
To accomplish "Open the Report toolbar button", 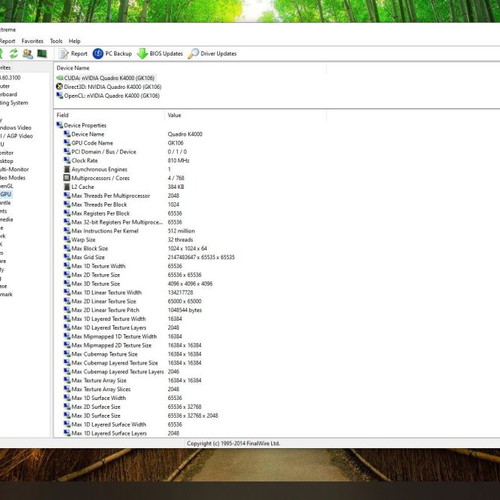I will pyautogui.click(x=73, y=54).
